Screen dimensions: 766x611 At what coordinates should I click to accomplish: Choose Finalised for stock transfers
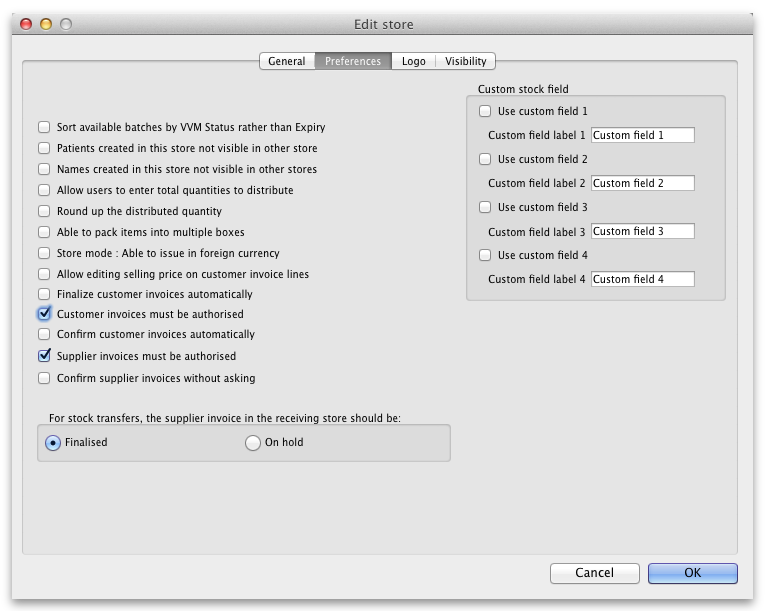coord(53,443)
